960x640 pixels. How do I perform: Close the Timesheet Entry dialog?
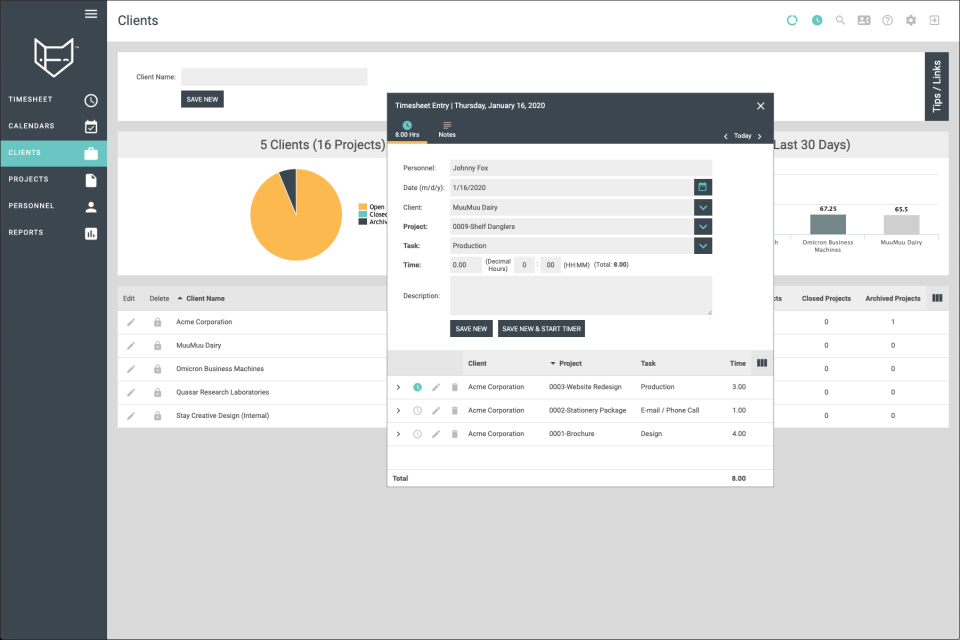click(x=760, y=106)
